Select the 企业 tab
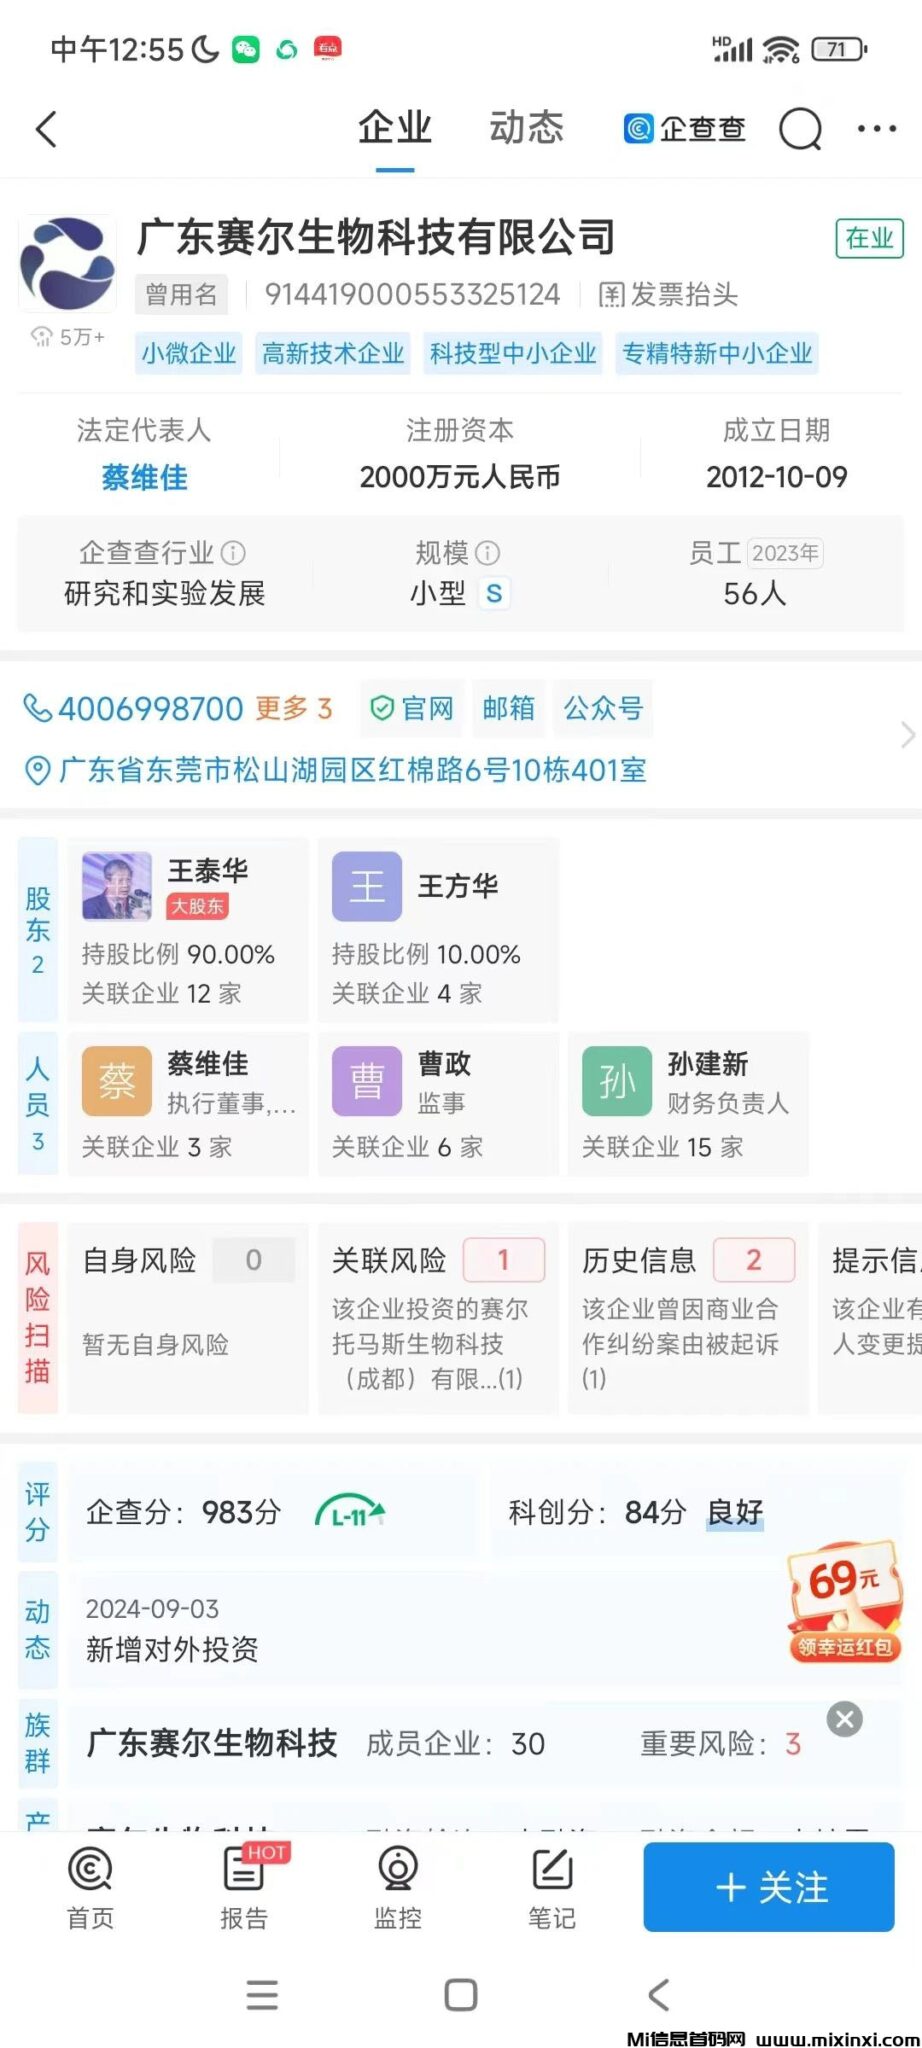922x2048 pixels. tap(395, 129)
